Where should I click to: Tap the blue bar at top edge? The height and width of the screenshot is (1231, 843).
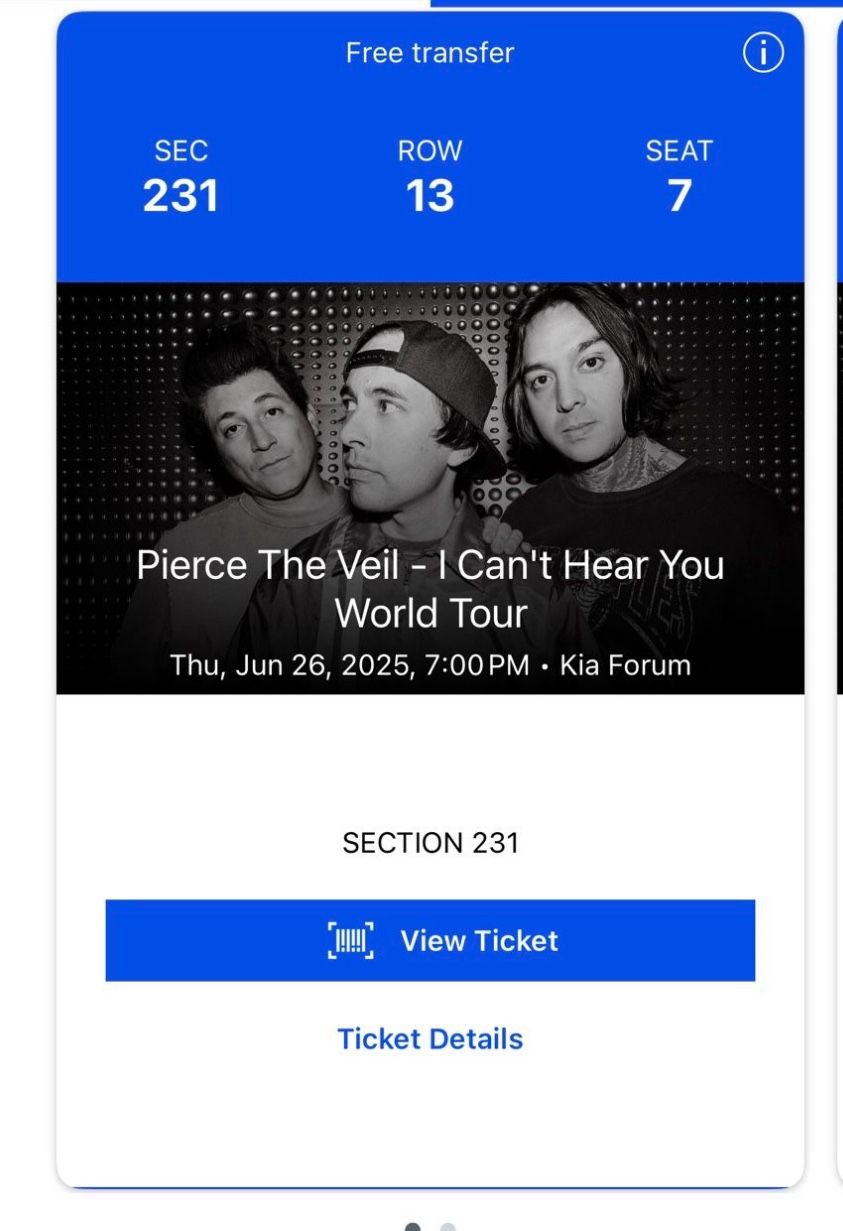tap(636, 3)
